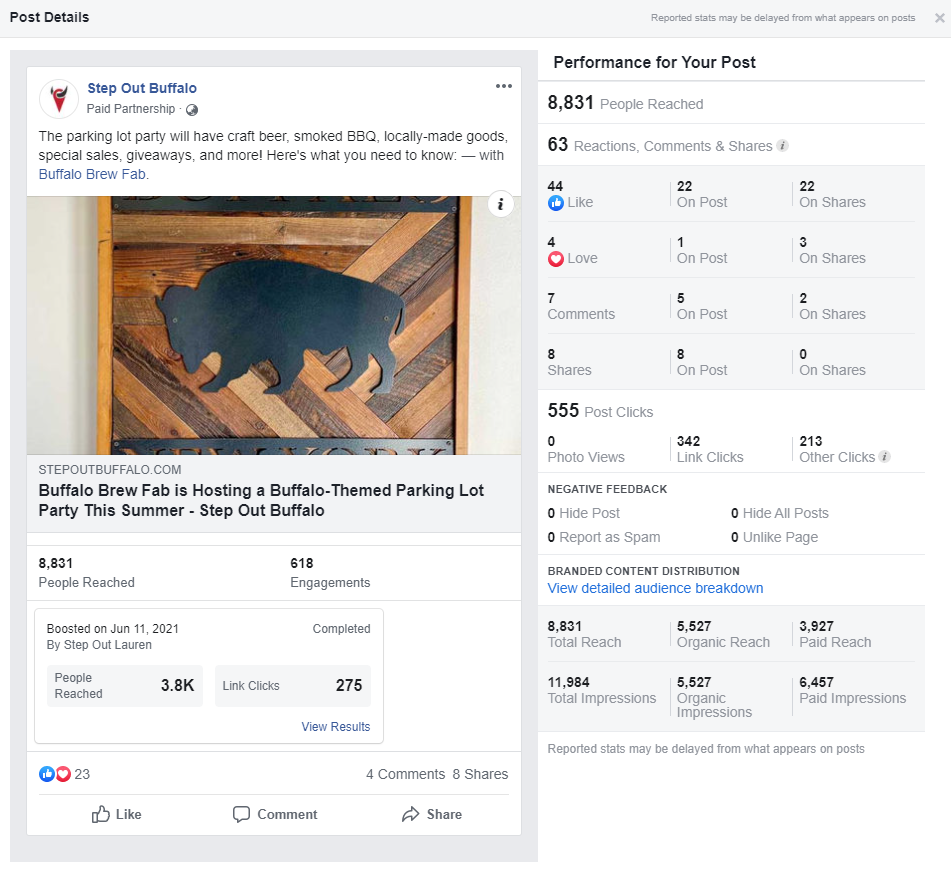This screenshot has height=874, width=951.
Task: Click the 618 Engagements stat under the post
Action: (330, 573)
